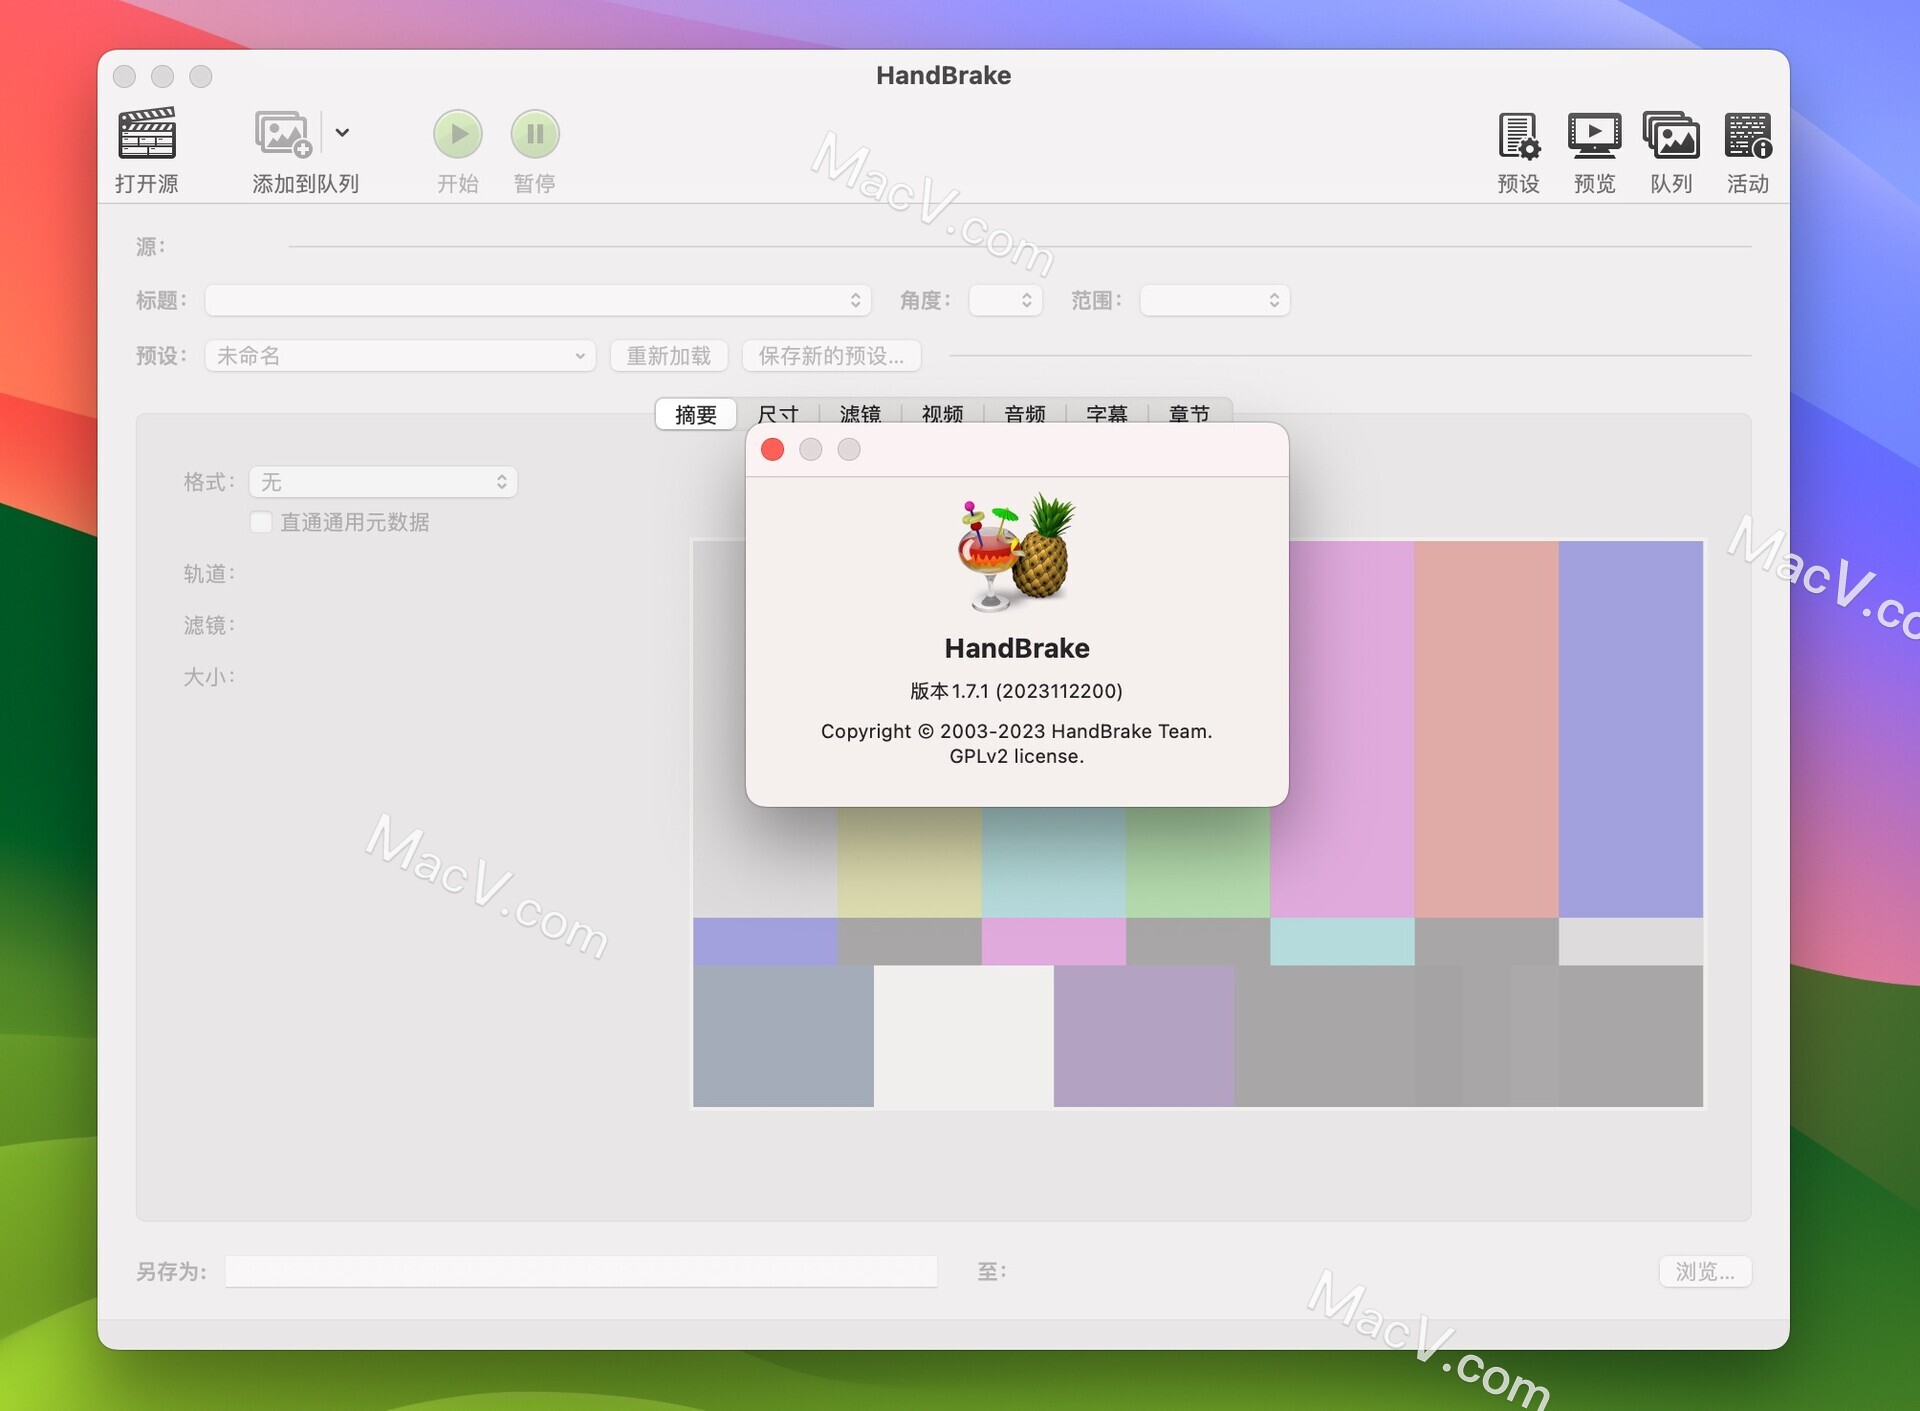Show the Queue window icon (队列)
This screenshot has height=1411, width=1920.
1672,135
